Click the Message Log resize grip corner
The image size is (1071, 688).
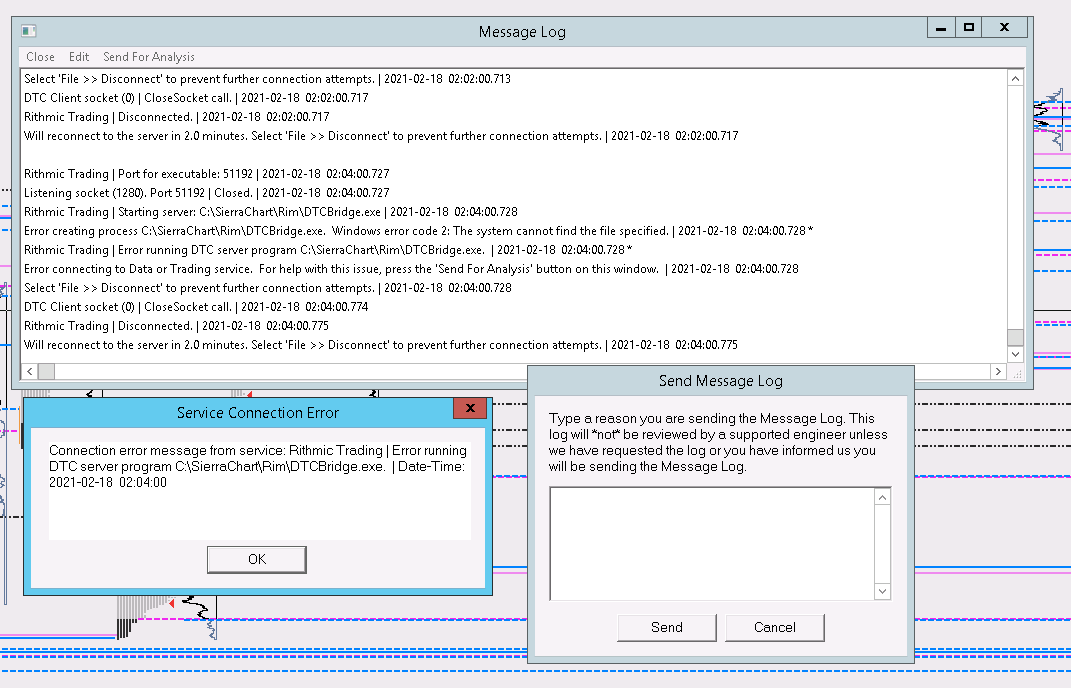tap(1017, 373)
